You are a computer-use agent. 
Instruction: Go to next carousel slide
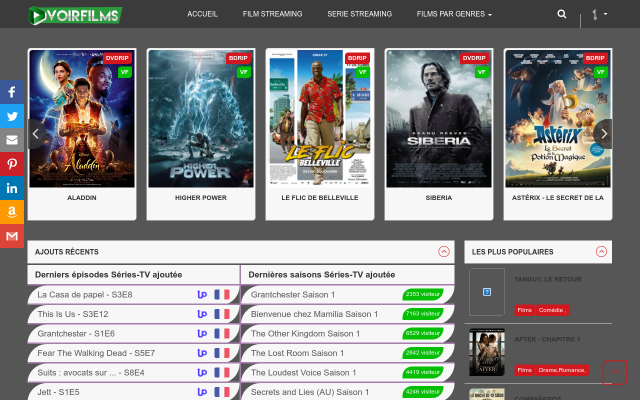pyautogui.click(x=604, y=134)
